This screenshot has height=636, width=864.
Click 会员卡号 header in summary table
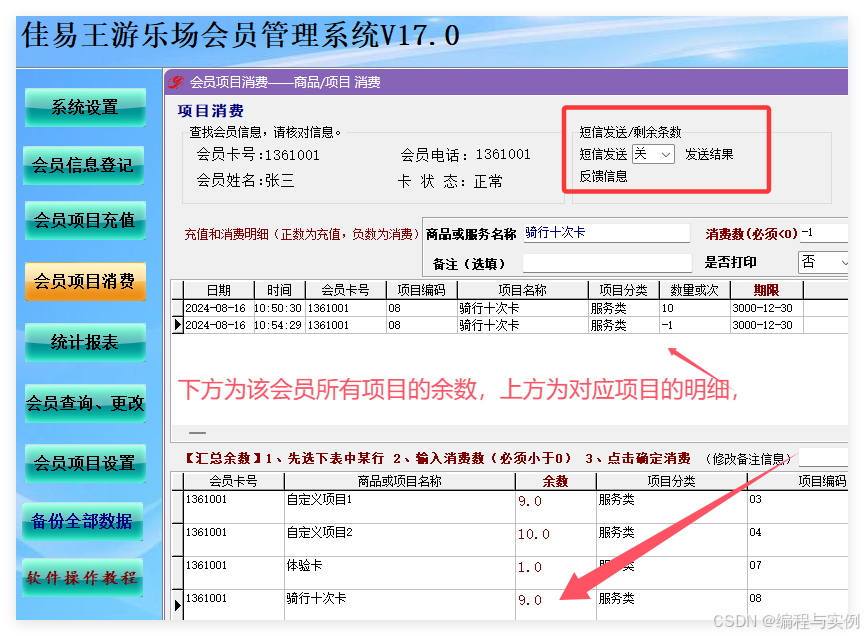[233, 481]
